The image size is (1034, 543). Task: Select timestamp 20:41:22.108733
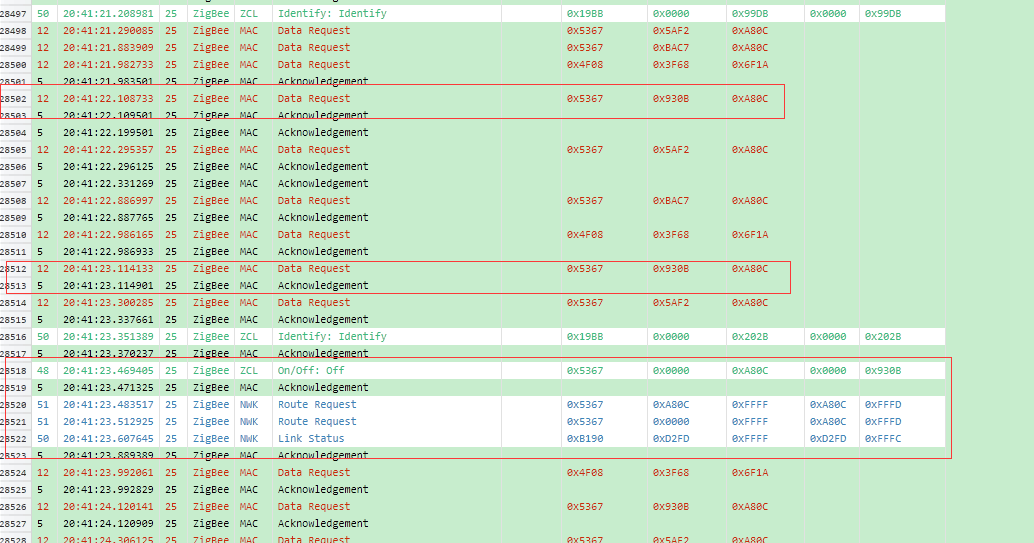[x=108, y=98]
